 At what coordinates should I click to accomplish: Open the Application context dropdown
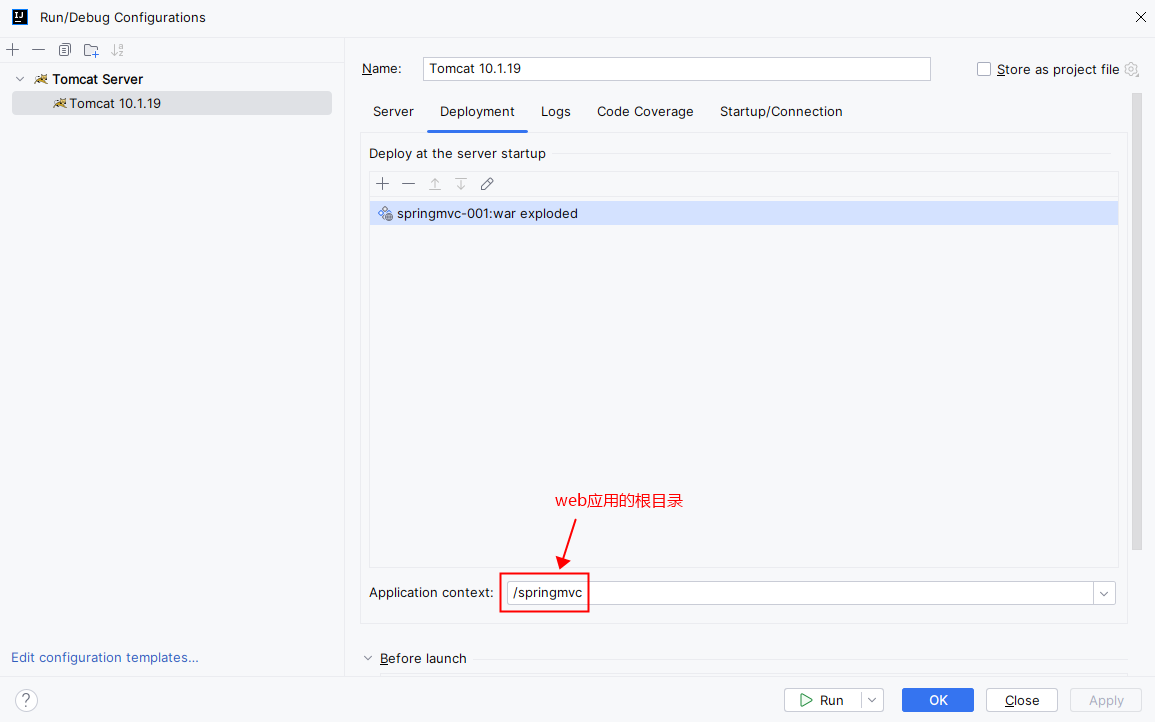(1103, 593)
